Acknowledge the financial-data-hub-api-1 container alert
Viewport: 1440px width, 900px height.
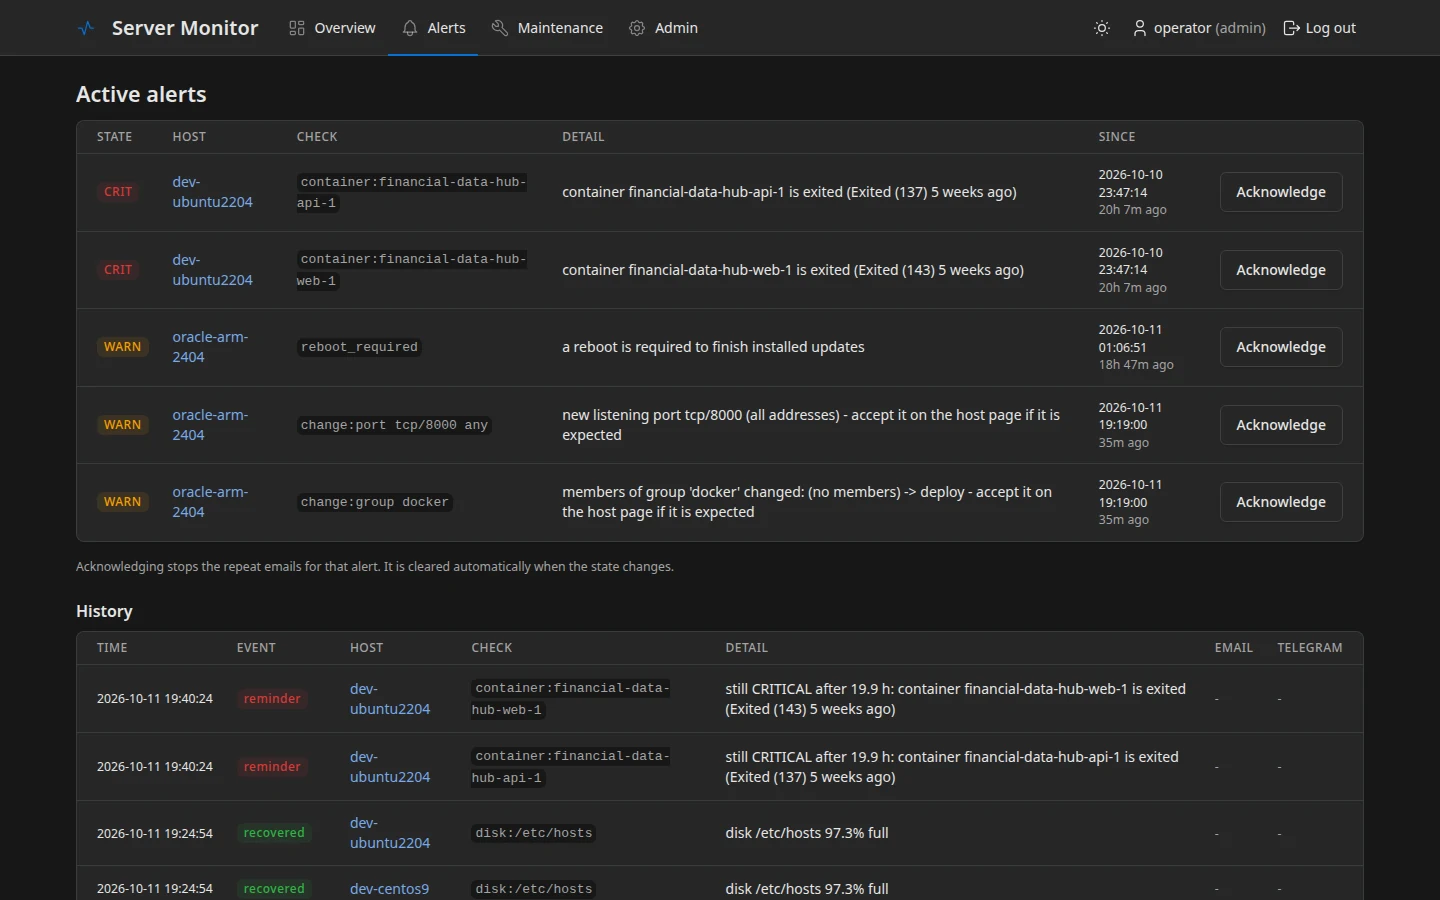(1281, 192)
